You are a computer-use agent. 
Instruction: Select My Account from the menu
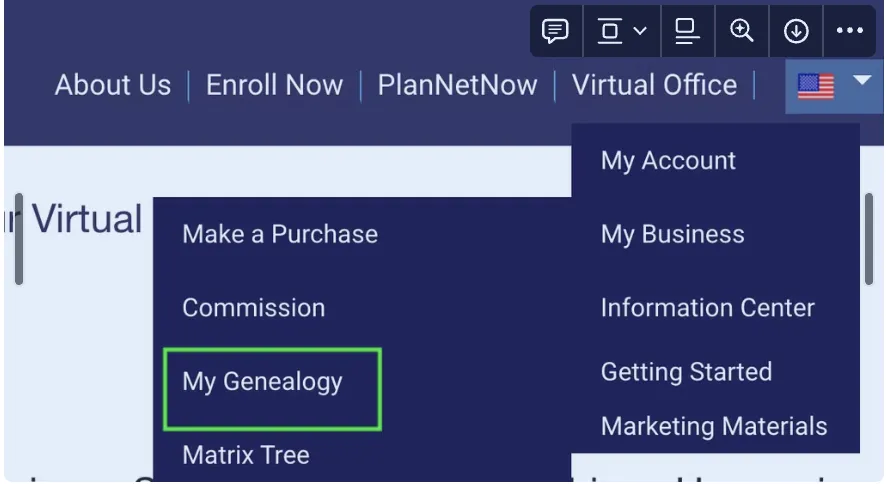pyautogui.click(x=668, y=161)
